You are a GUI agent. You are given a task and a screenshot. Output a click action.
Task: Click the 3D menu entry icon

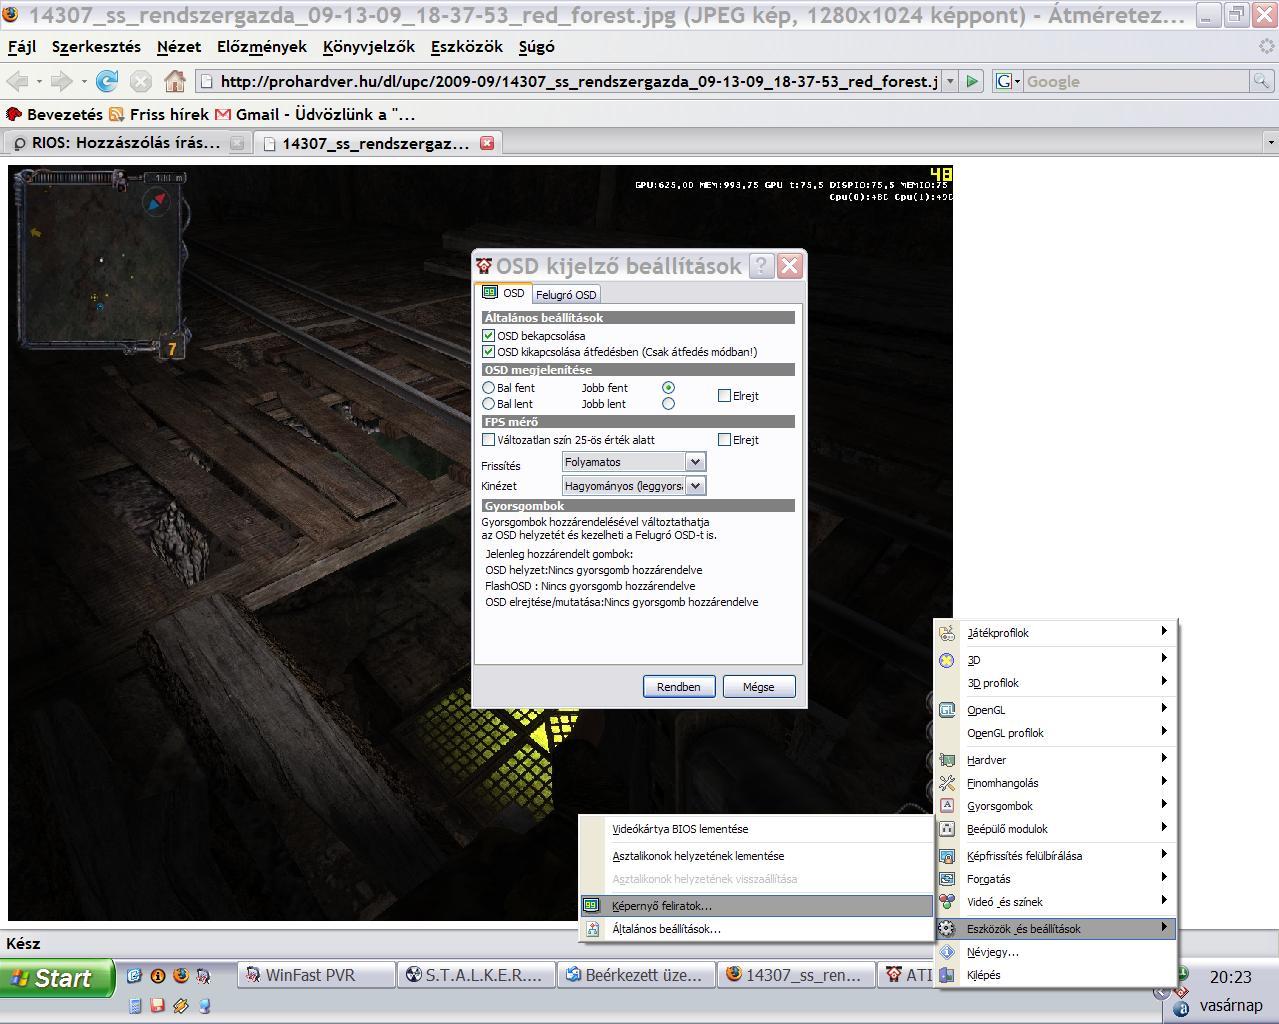947,660
